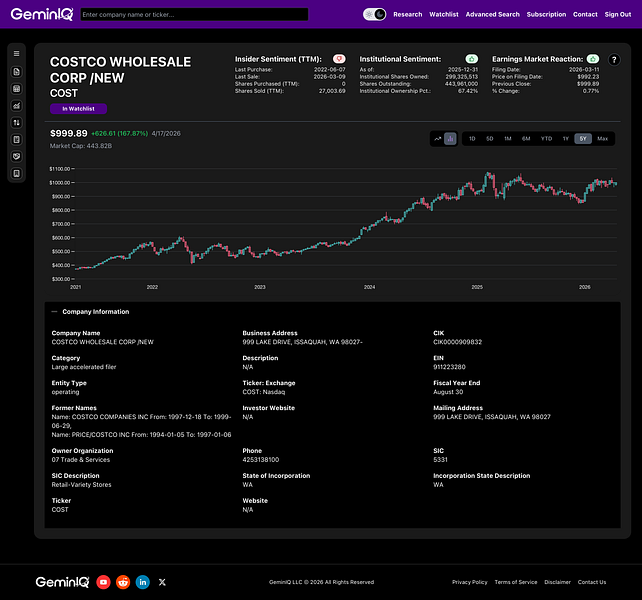Click the GeminIQ footer logo
The image size is (642, 600).
point(62,582)
